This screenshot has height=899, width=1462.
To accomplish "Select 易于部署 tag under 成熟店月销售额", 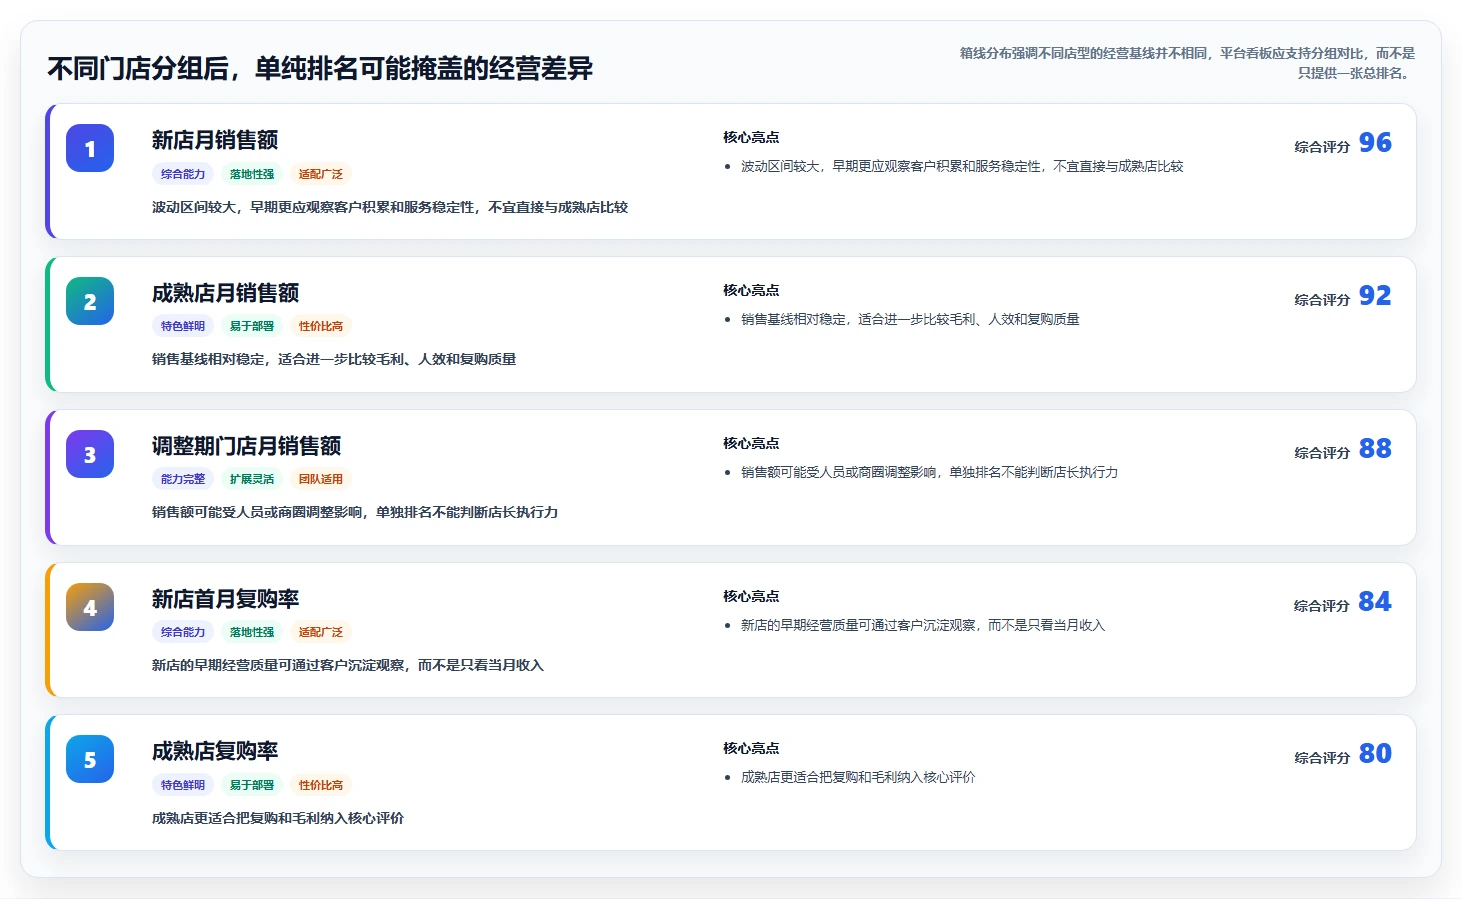I will [252, 326].
